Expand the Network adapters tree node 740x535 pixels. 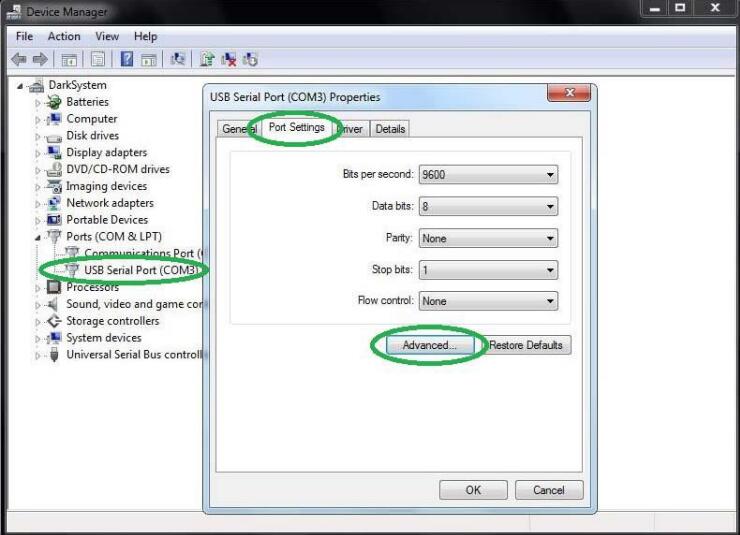38,203
